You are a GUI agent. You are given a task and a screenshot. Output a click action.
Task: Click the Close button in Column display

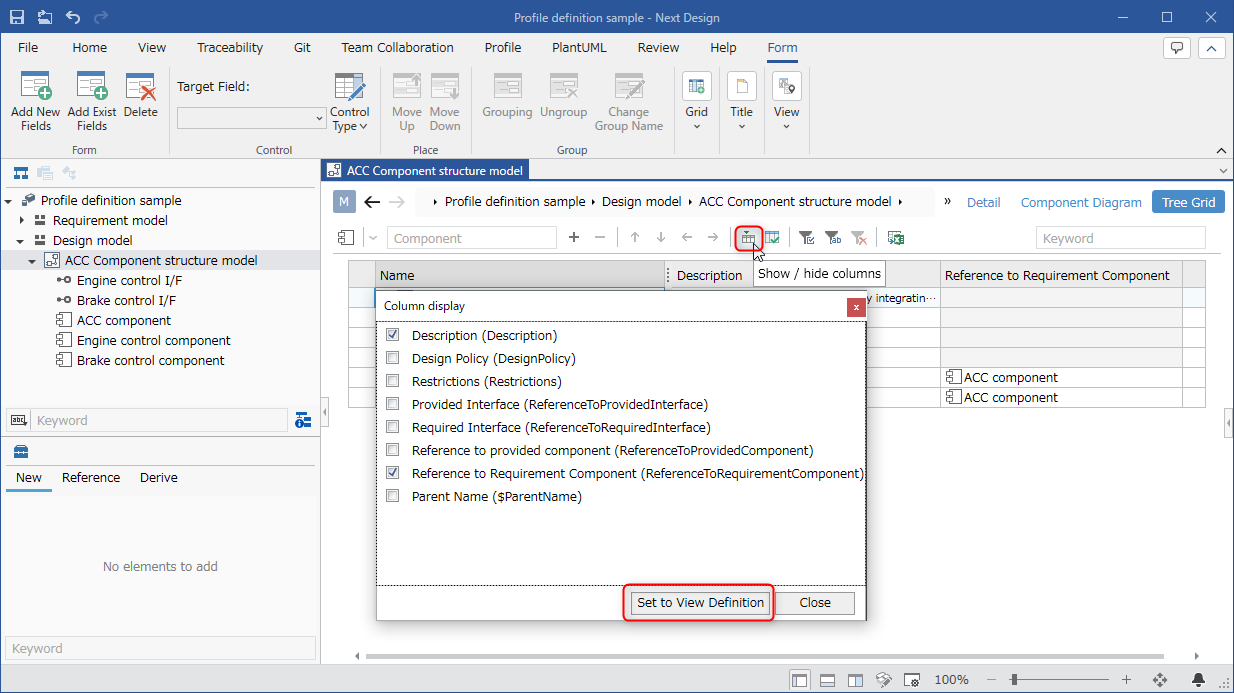point(815,602)
